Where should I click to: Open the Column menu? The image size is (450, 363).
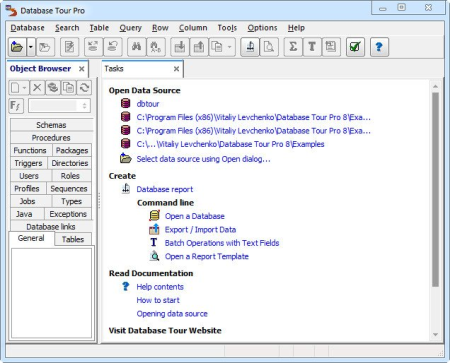(193, 28)
